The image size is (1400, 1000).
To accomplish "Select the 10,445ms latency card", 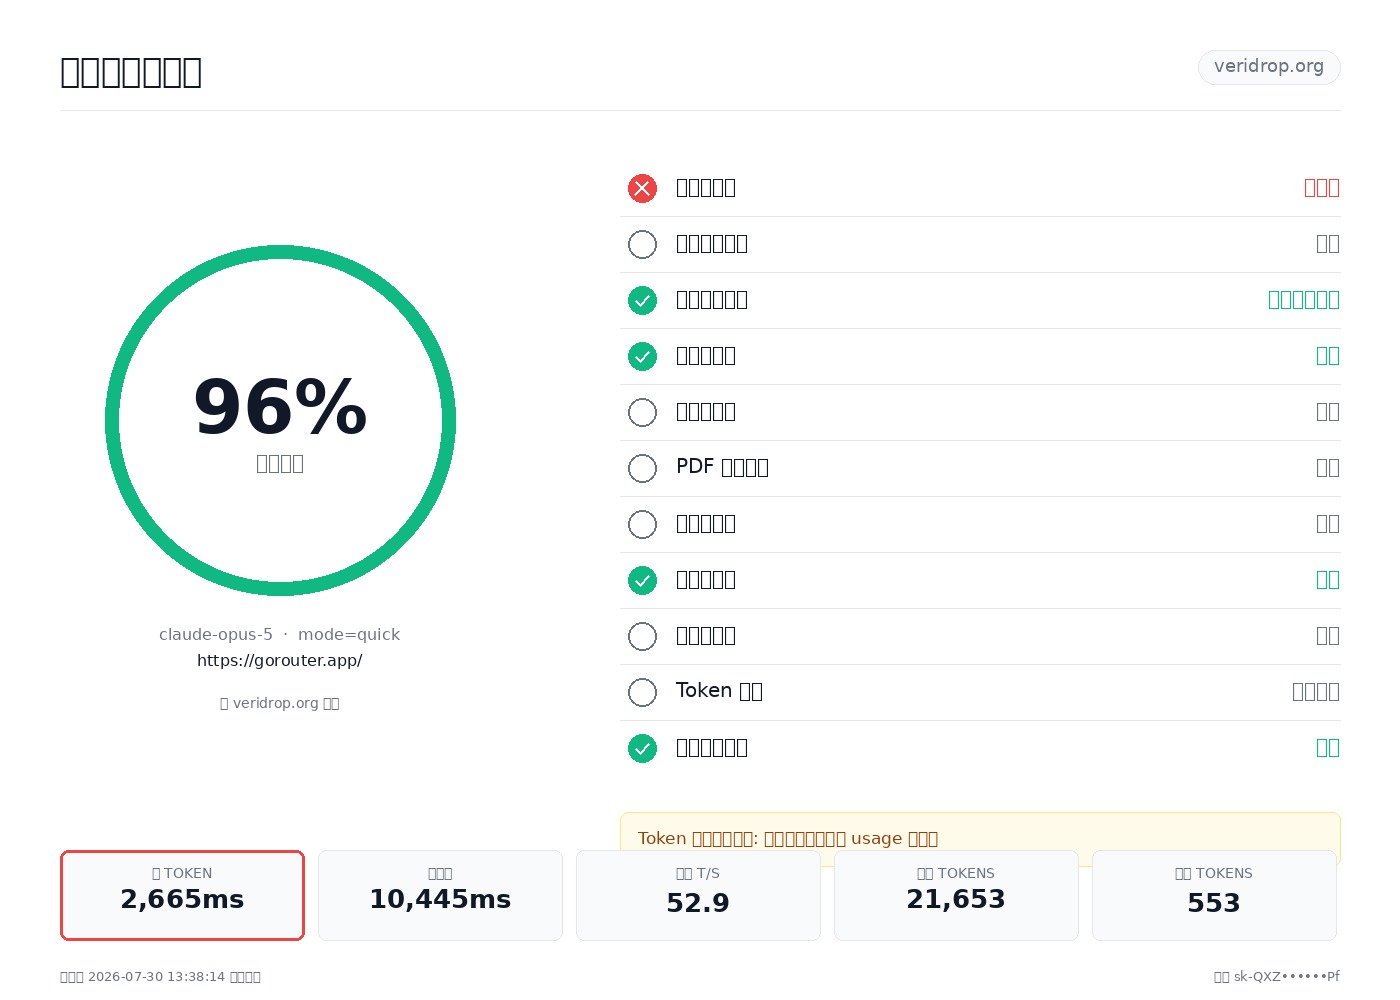I will coord(440,895).
